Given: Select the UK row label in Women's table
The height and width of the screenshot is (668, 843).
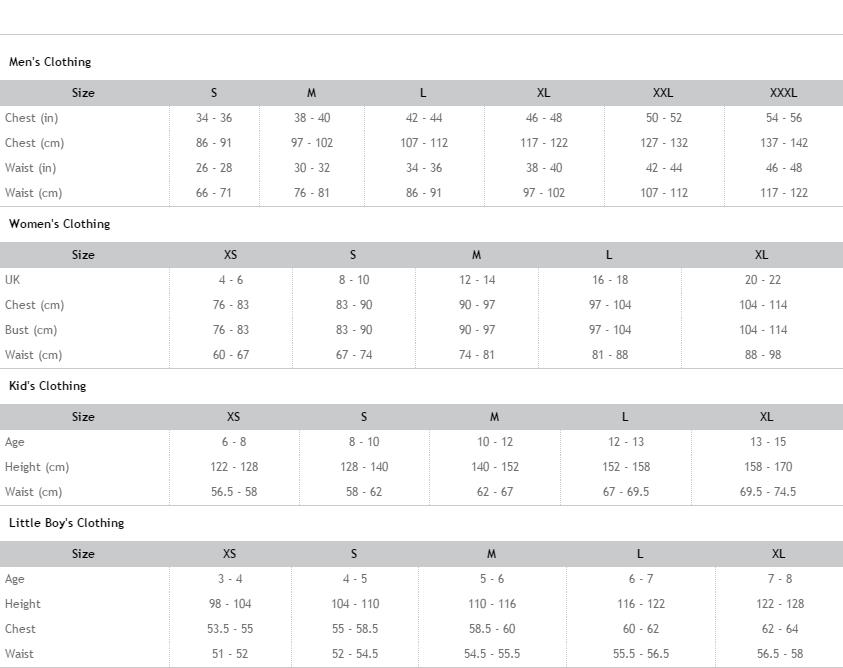Looking at the screenshot, I should 12,280.
